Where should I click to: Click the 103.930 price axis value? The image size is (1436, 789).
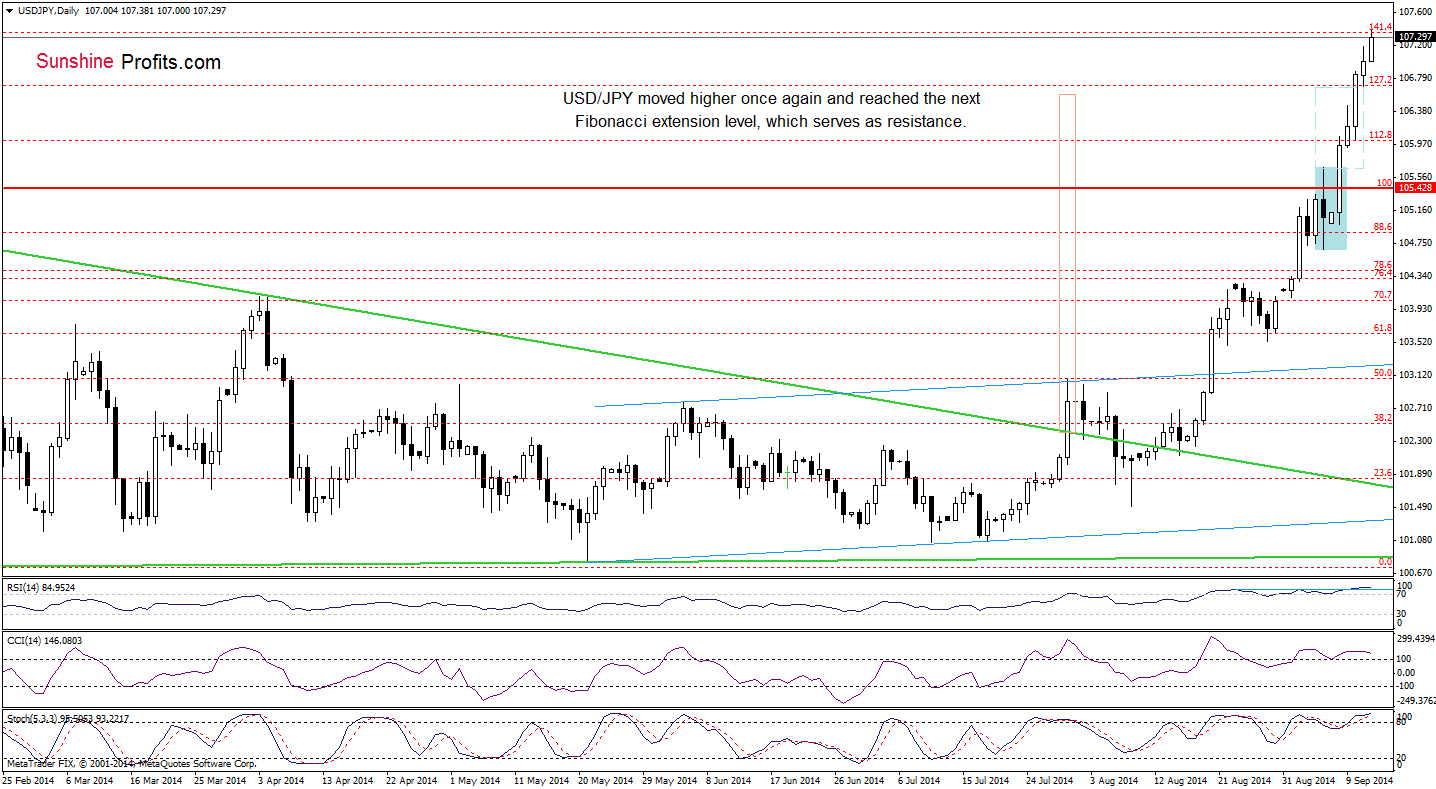coord(1416,308)
